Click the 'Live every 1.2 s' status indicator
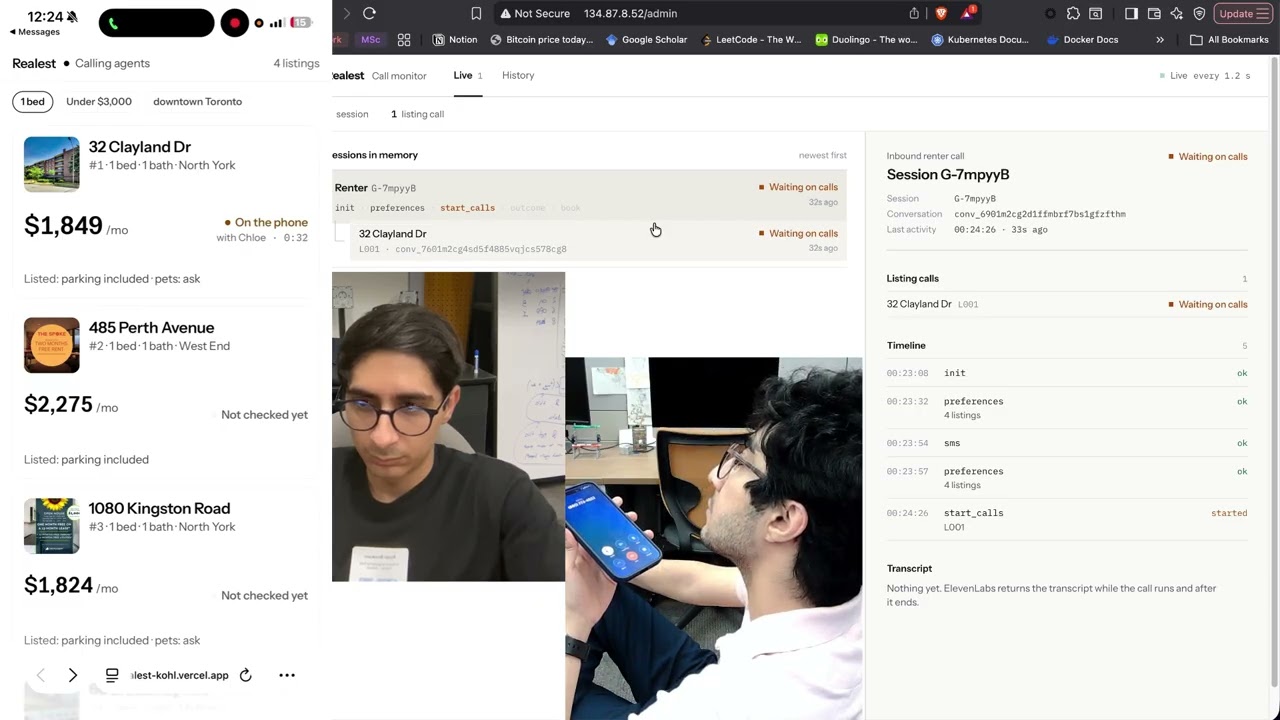The height and width of the screenshot is (720, 1280). 1205,76
